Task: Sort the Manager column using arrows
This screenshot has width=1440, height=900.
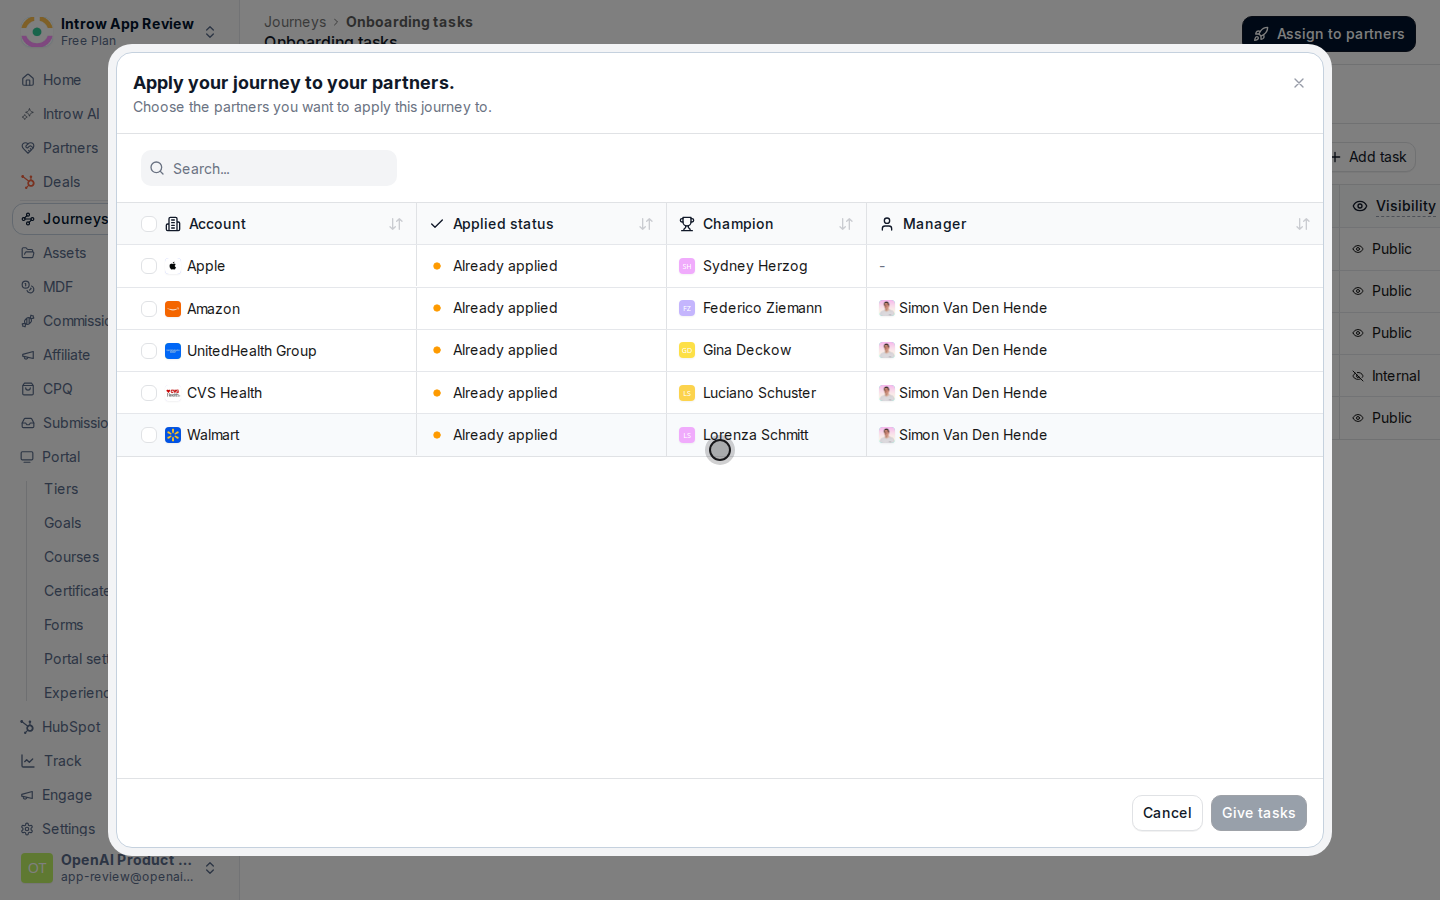Action: coord(1303,224)
